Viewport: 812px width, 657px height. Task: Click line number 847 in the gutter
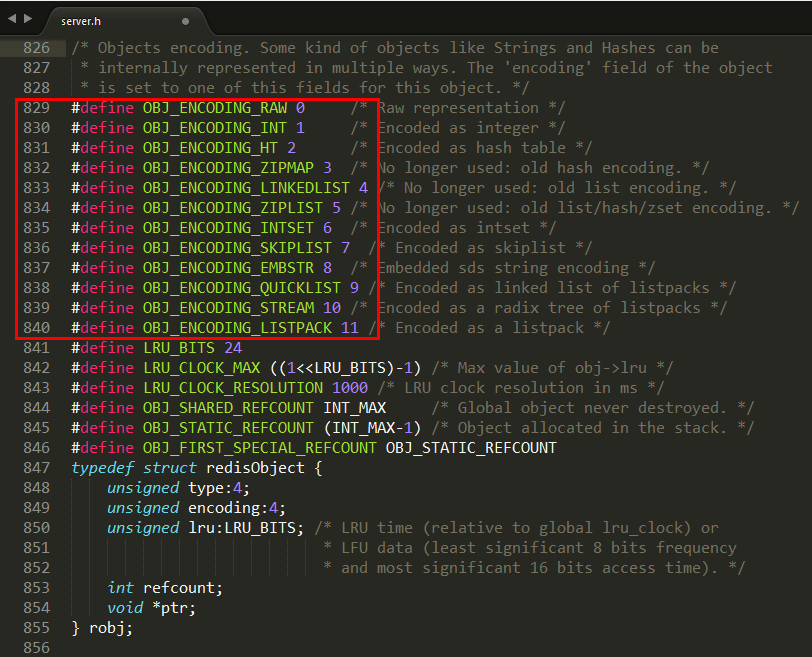[x=35, y=468]
